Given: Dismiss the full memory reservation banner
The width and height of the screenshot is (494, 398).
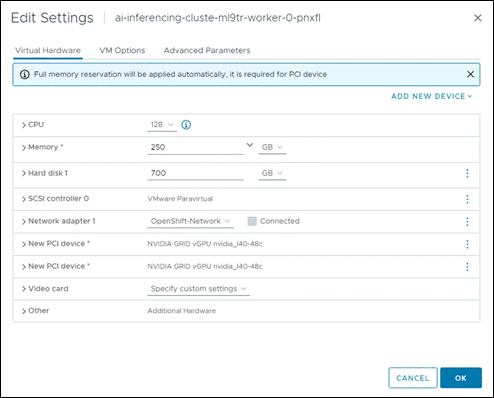Looking at the screenshot, I should (470, 74).
